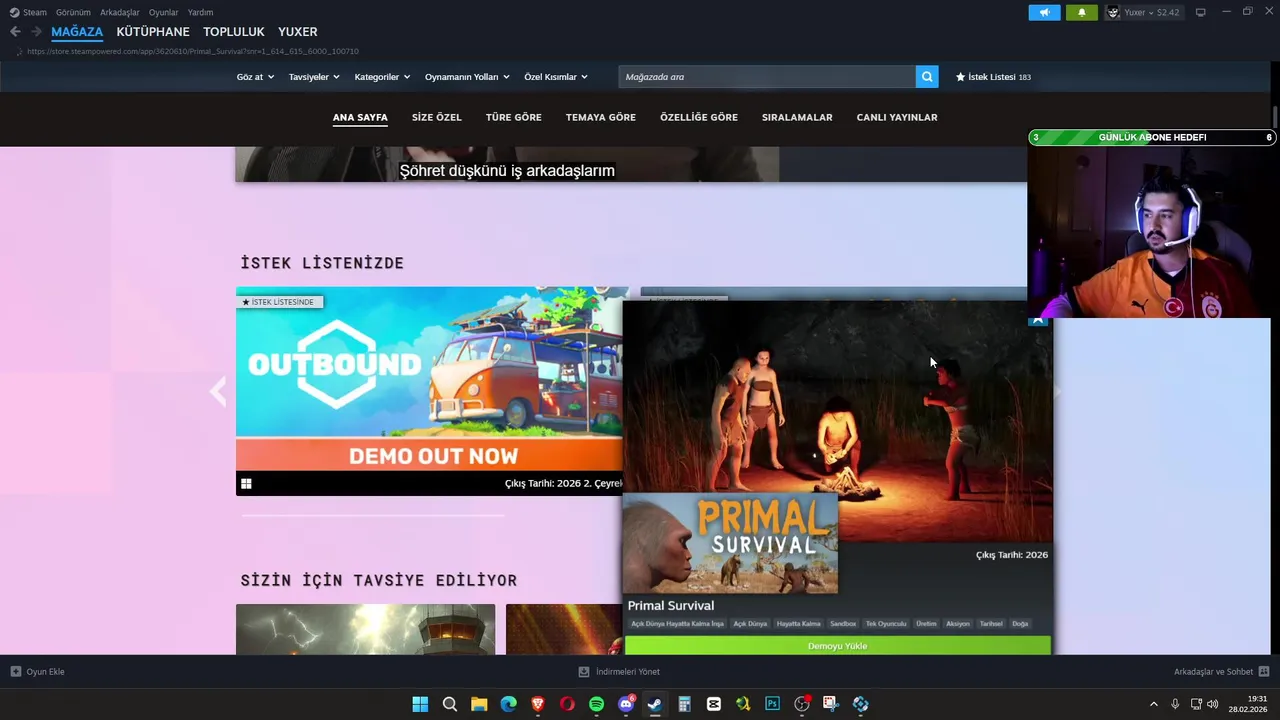Open Windows taskbar search
Image resolution: width=1280 pixels, height=720 pixels.
click(x=450, y=704)
